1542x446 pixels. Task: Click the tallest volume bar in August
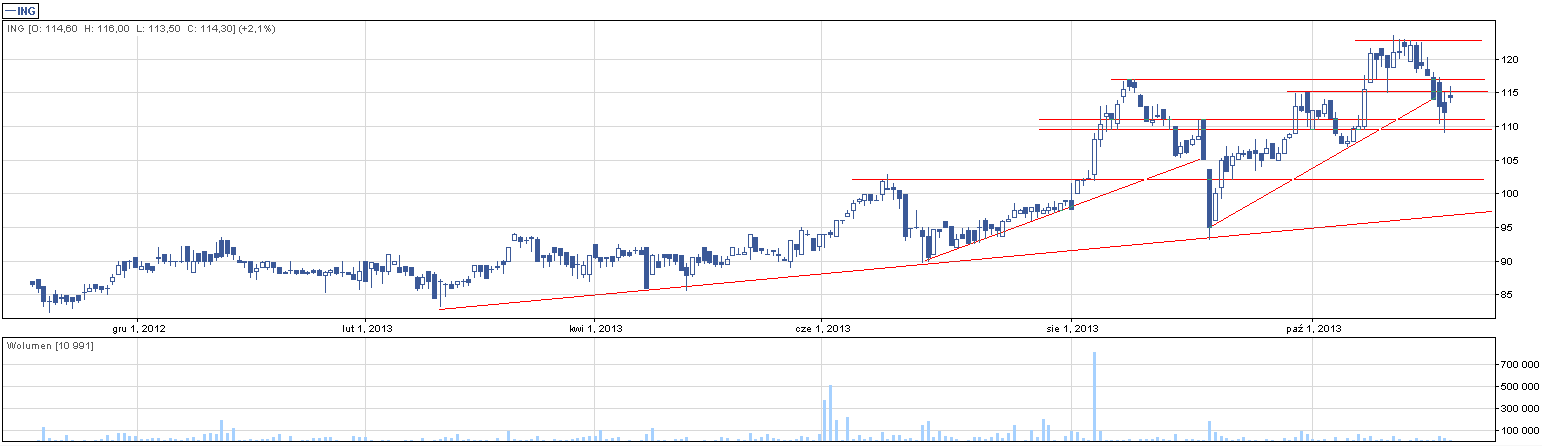[1095, 396]
